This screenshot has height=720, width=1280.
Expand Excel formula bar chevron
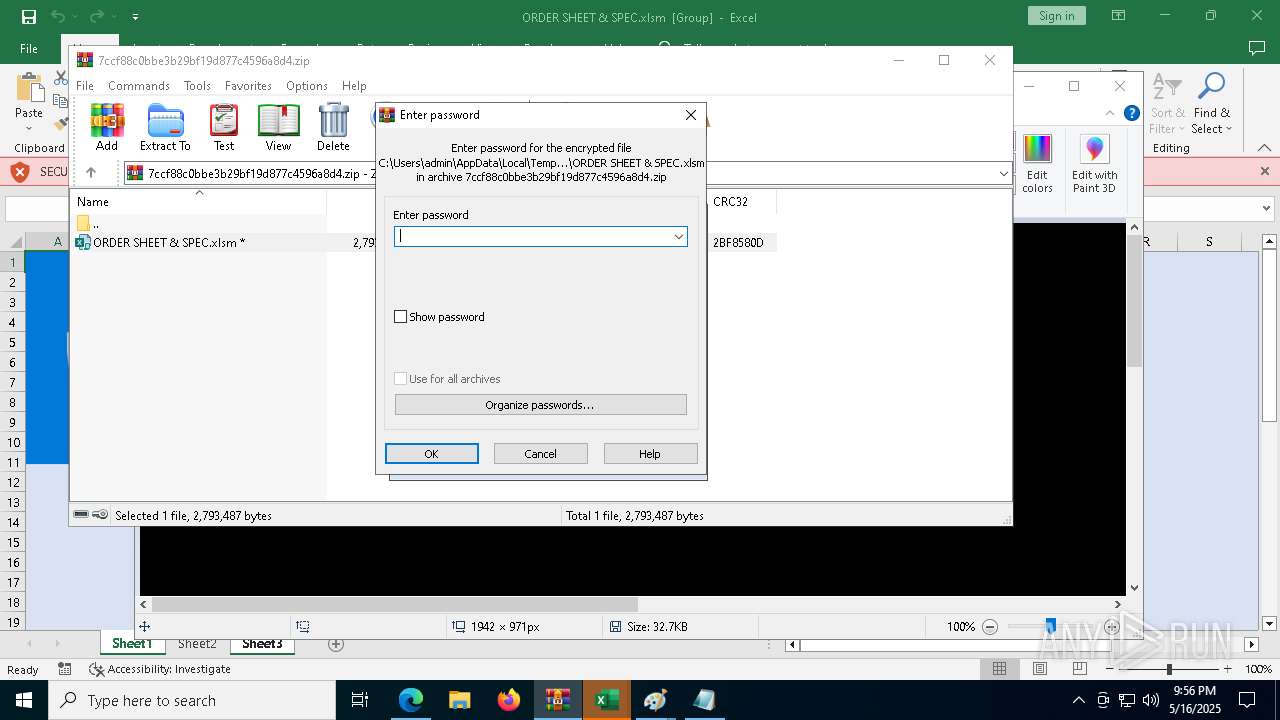1267,209
